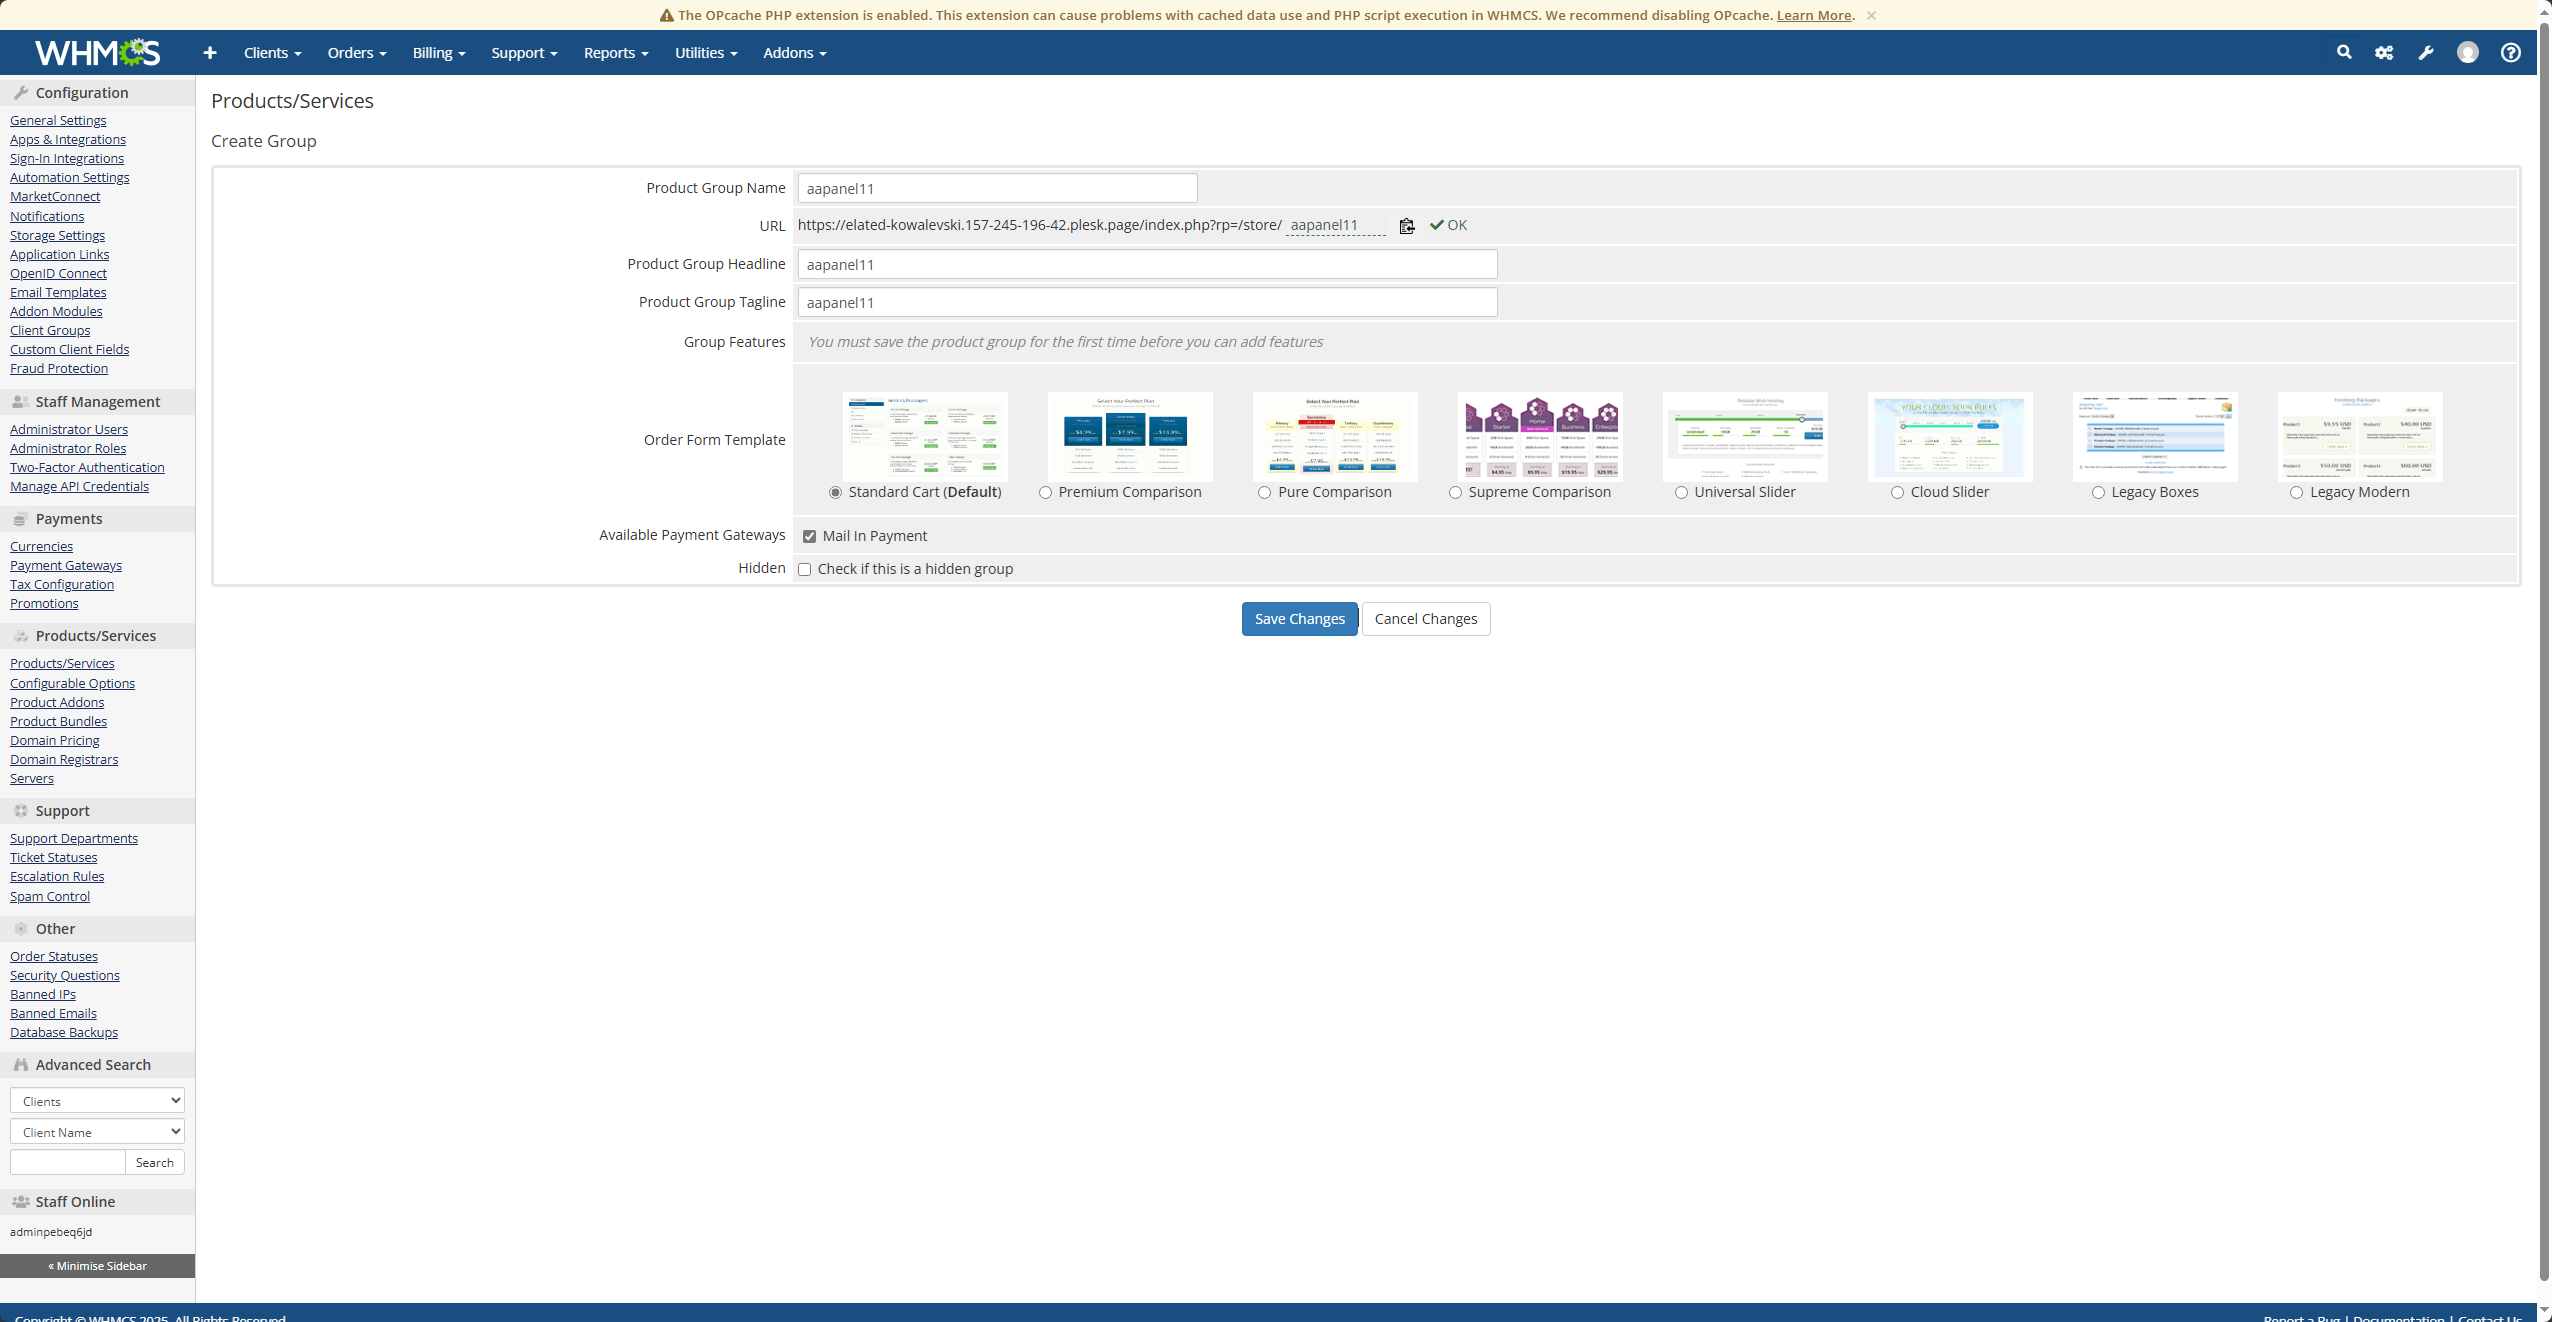The height and width of the screenshot is (1322, 2552).
Task: Open the Reports menu
Action: point(615,53)
